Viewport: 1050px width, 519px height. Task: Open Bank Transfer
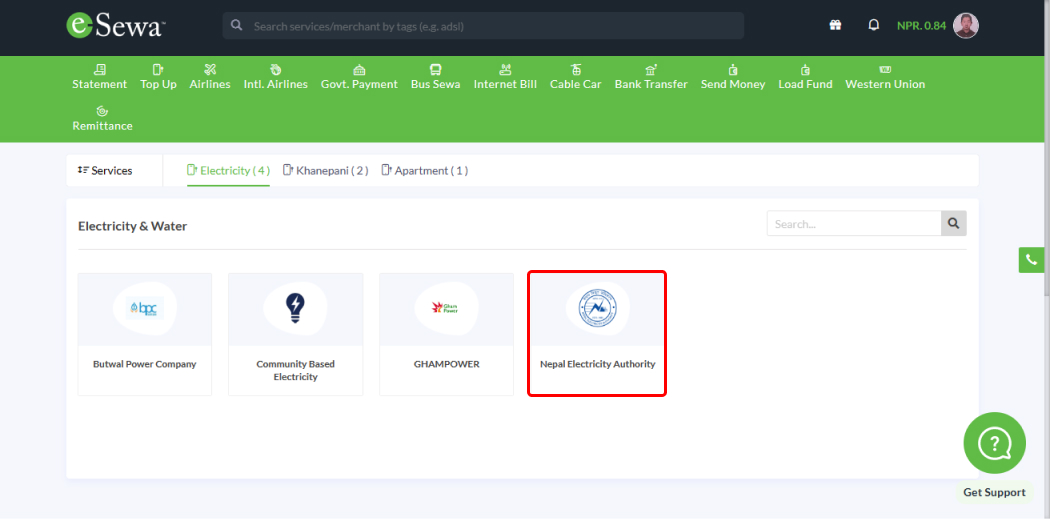pos(651,77)
